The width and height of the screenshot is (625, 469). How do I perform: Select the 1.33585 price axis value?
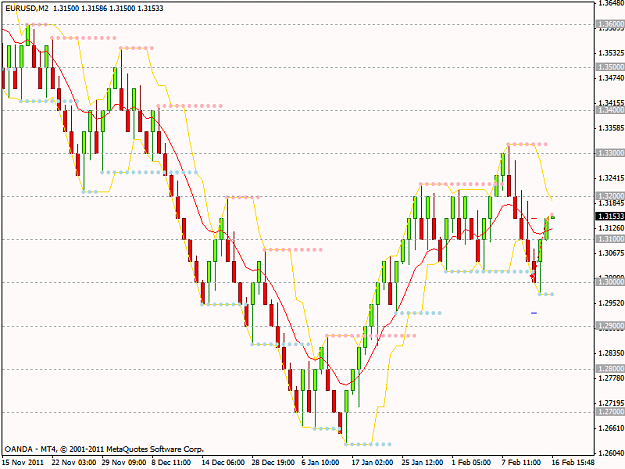(x=611, y=128)
